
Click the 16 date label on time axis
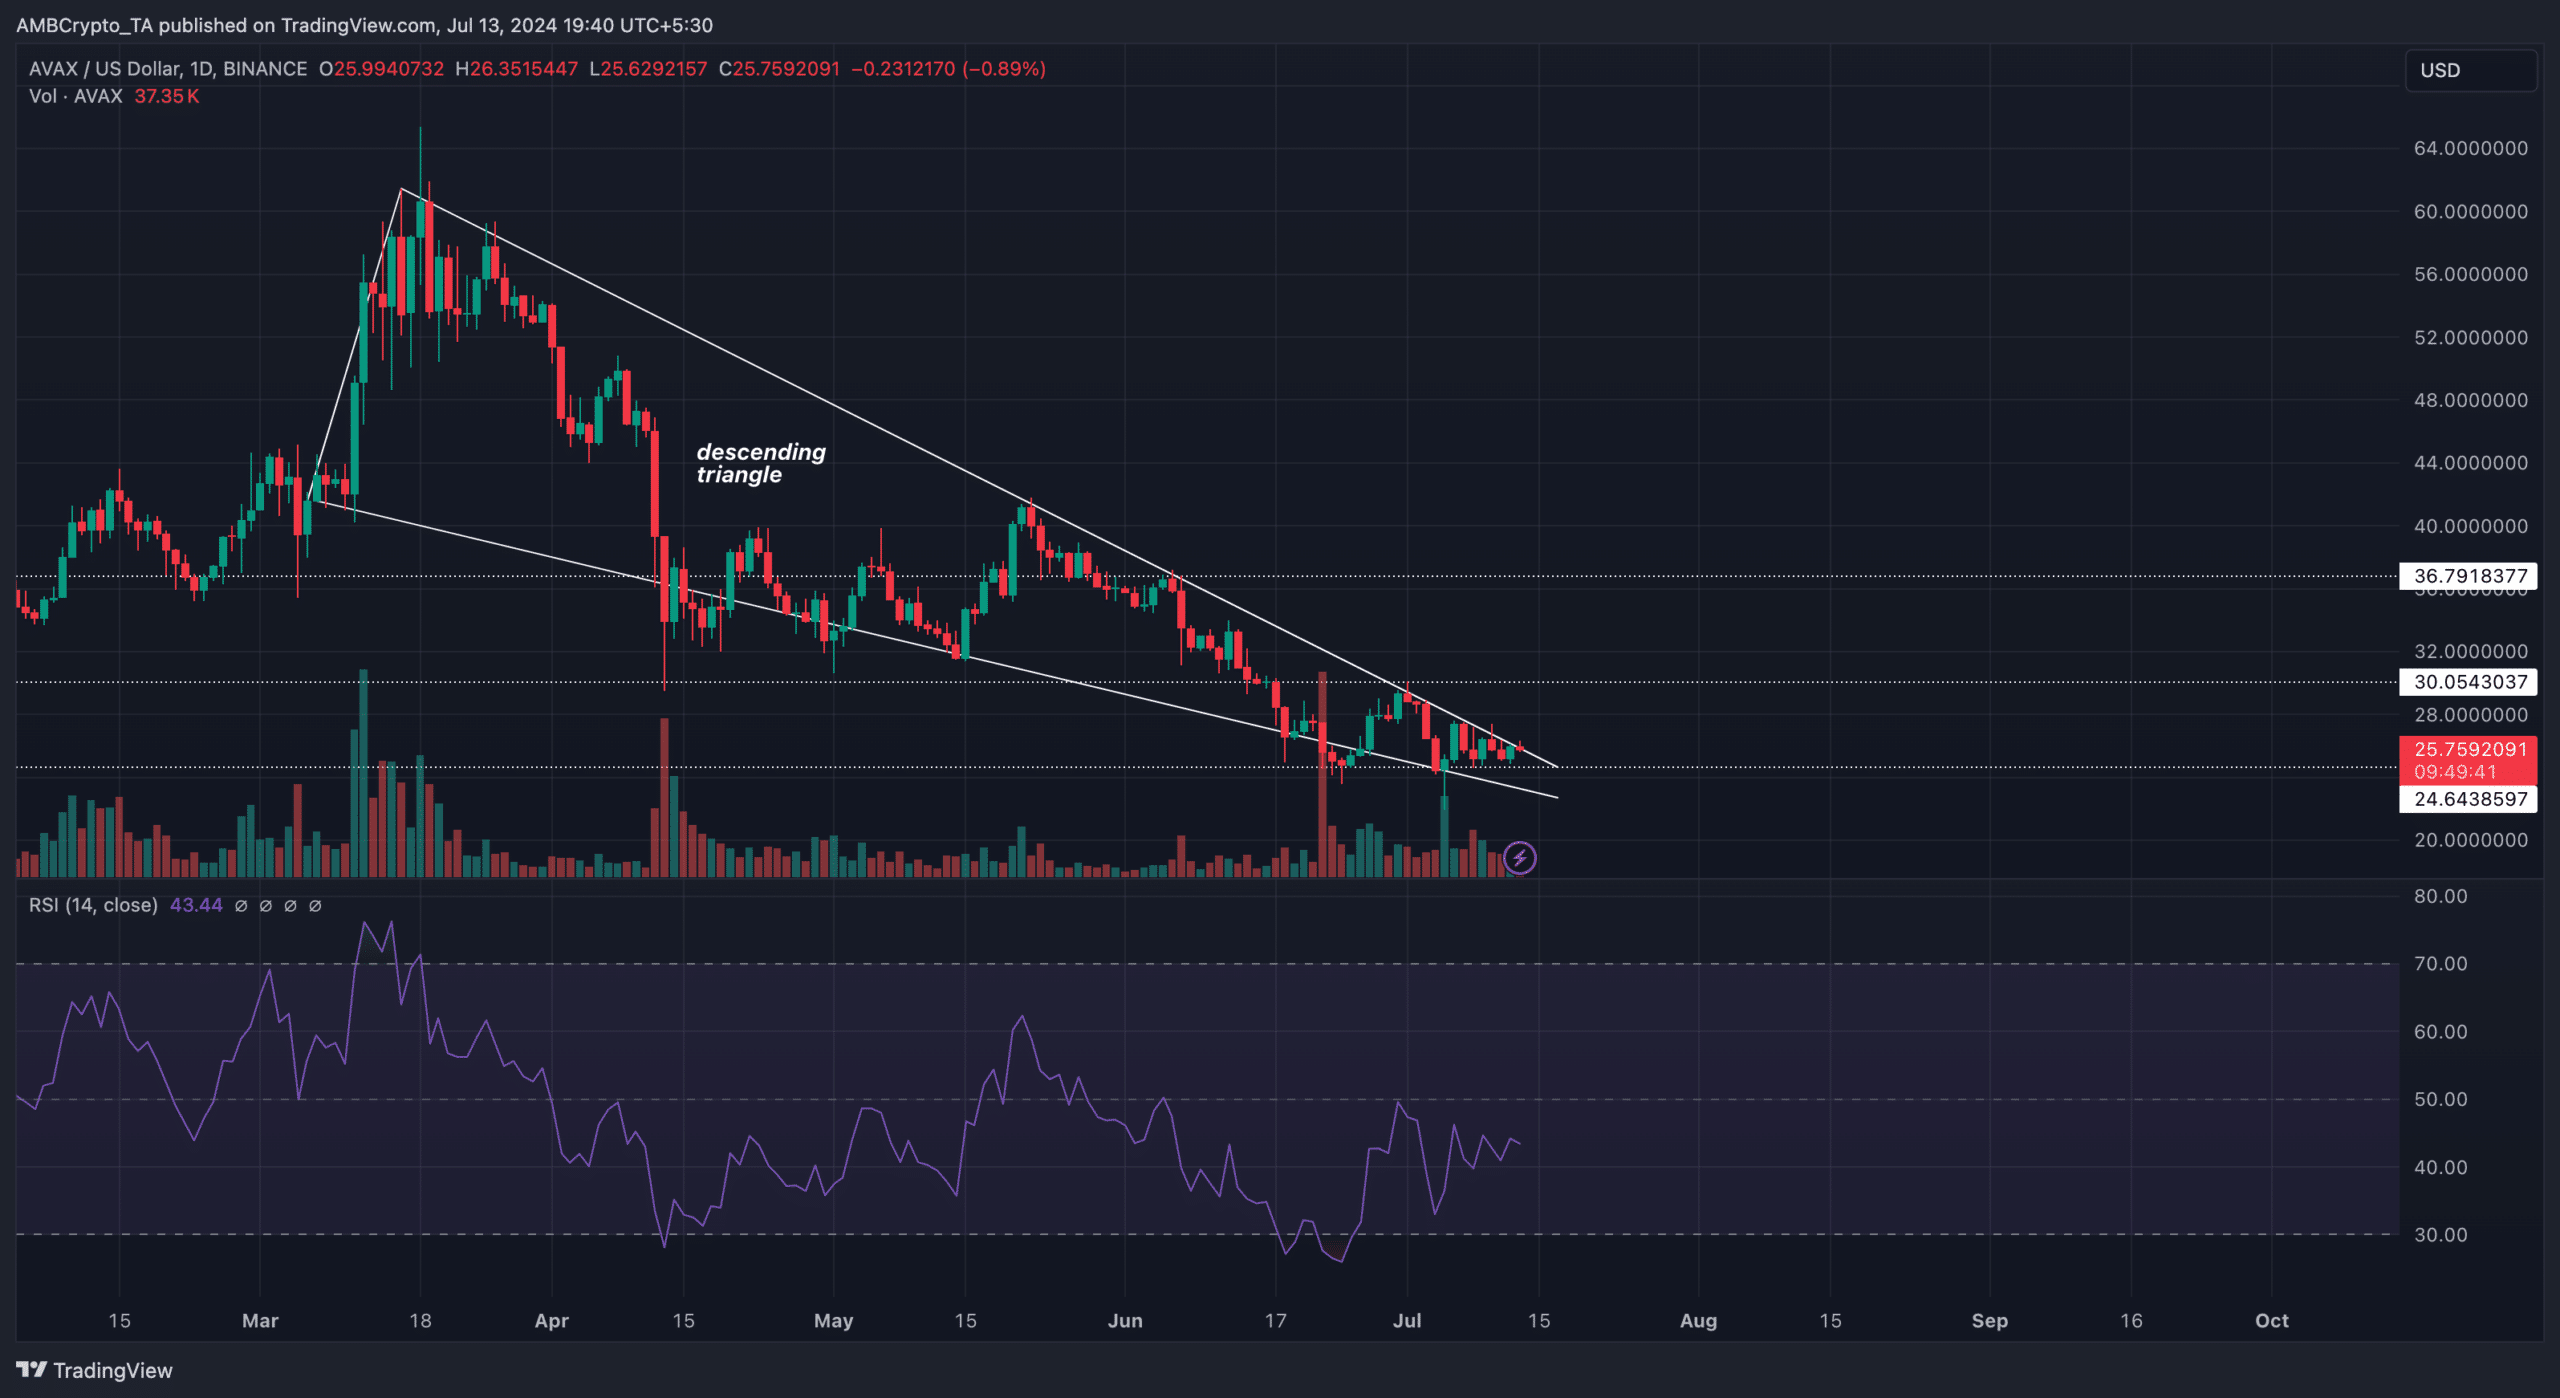[2131, 1321]
